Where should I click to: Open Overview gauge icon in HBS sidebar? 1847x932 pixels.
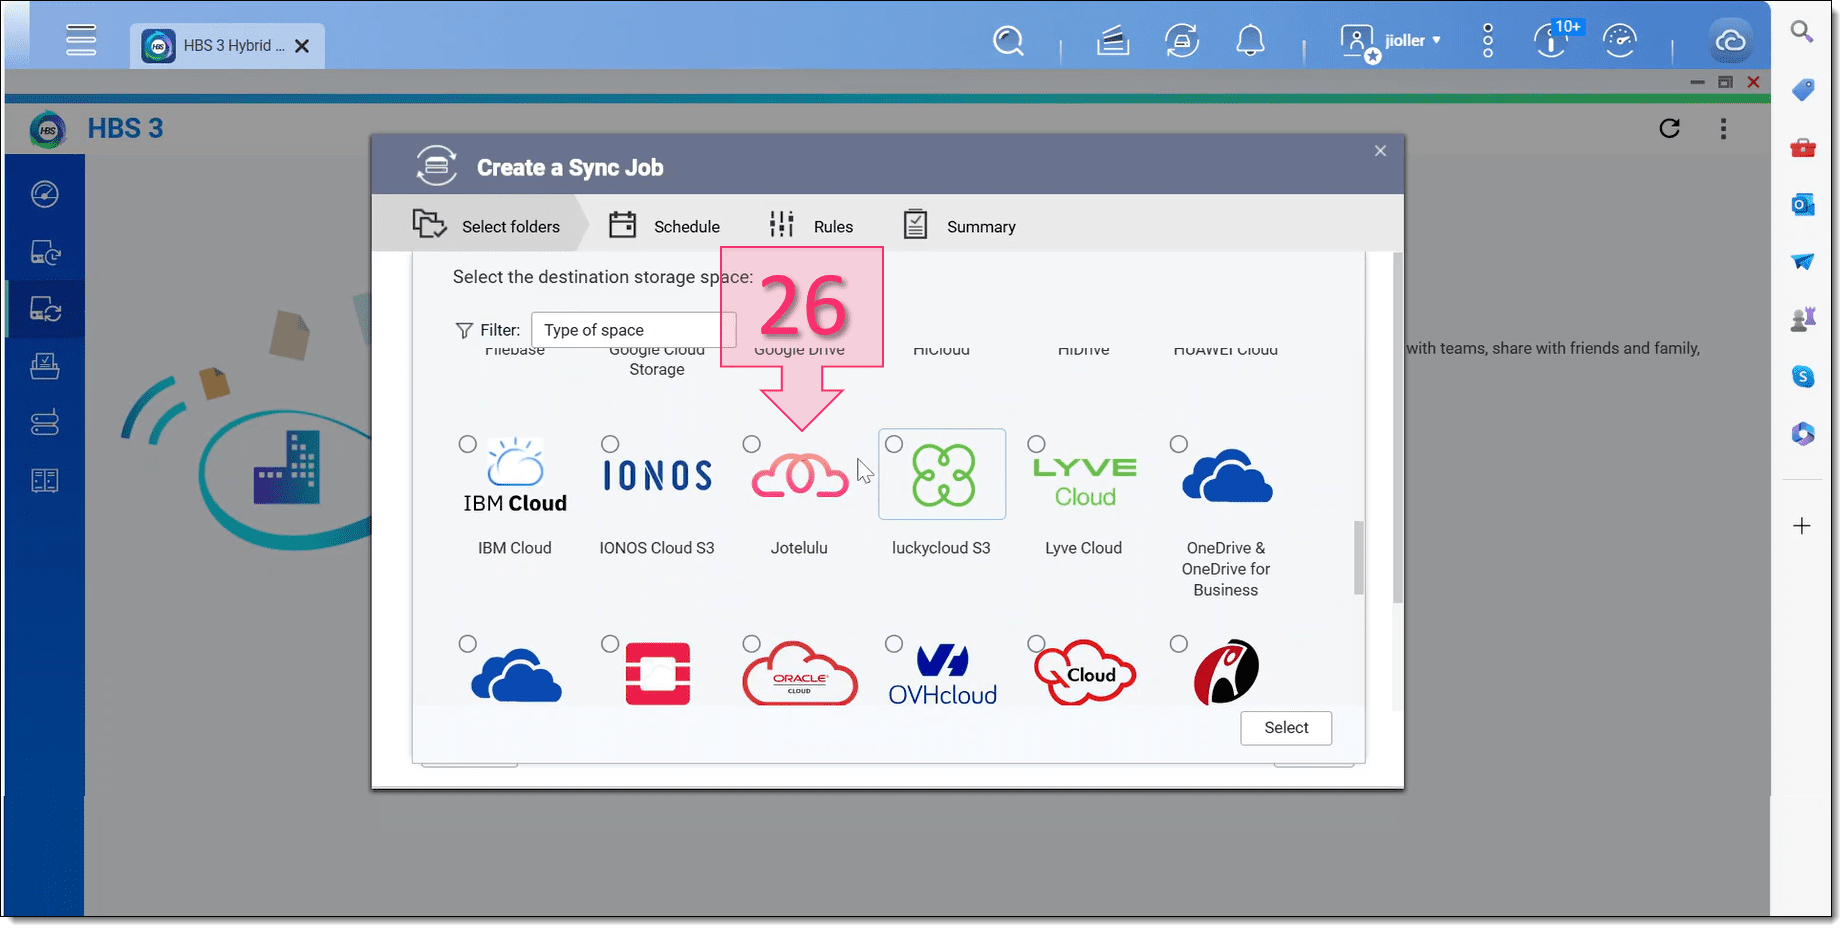tap(45, 194)
